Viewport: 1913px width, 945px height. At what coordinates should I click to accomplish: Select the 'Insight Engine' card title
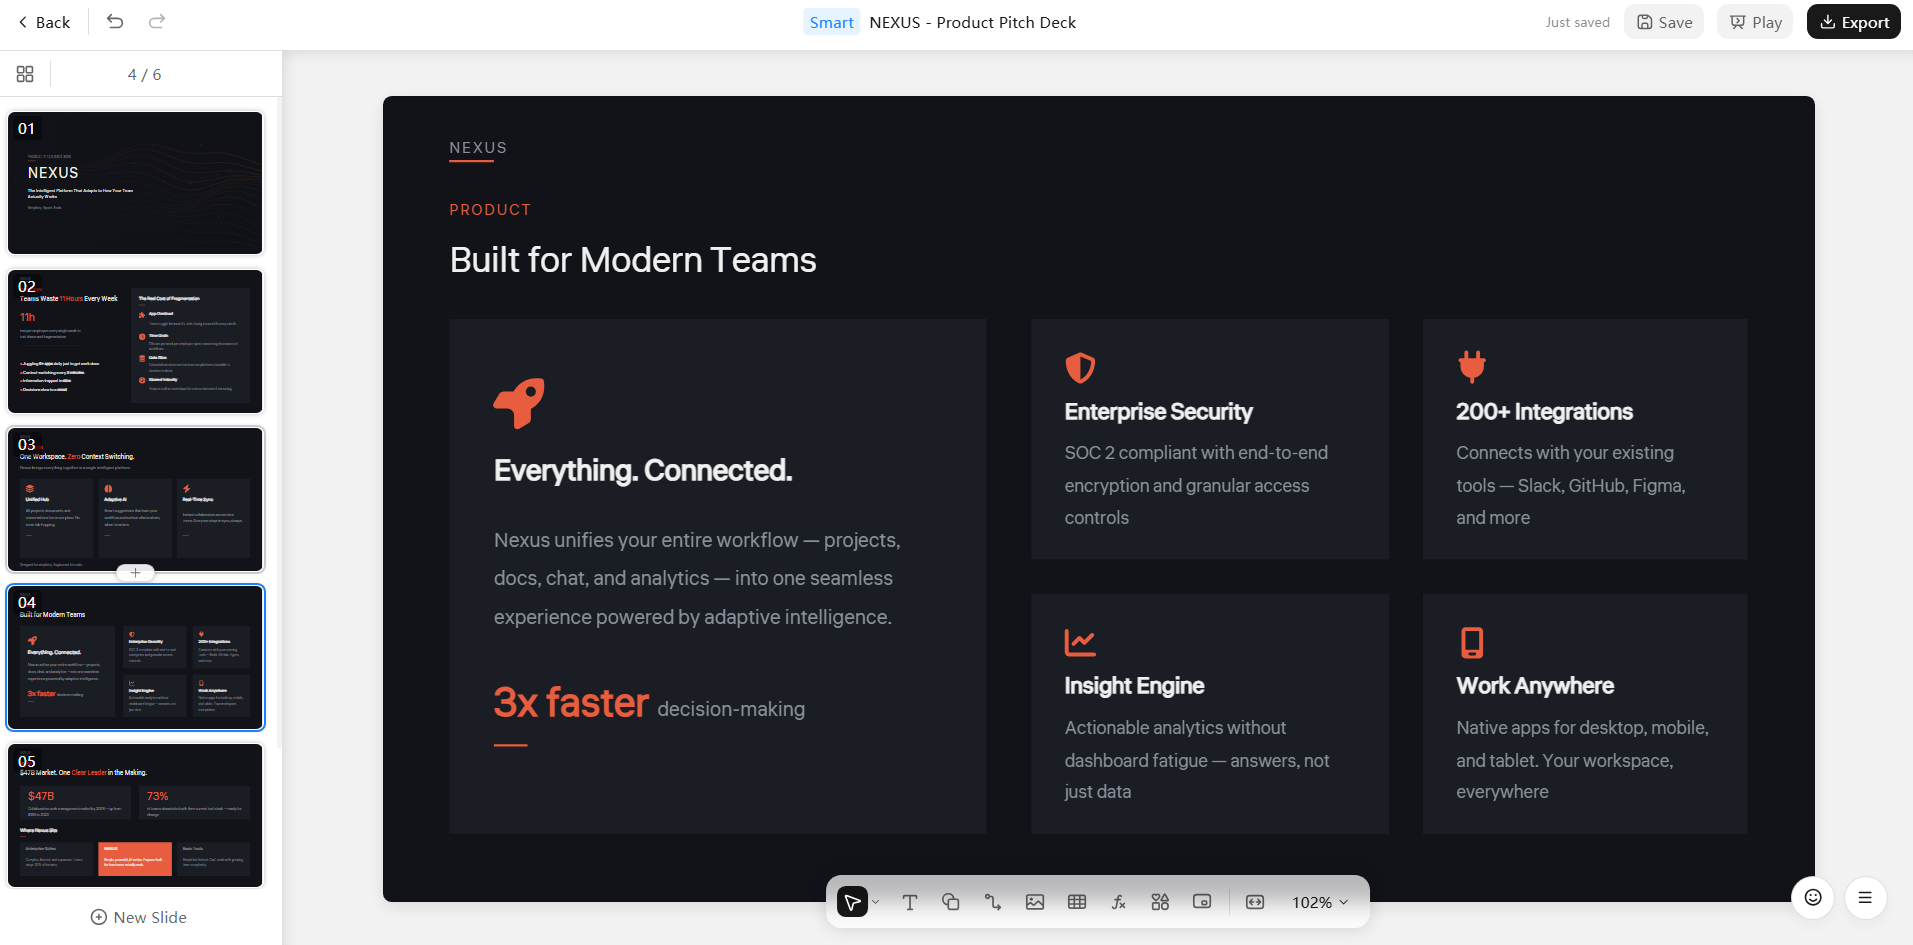point(1134,686)
